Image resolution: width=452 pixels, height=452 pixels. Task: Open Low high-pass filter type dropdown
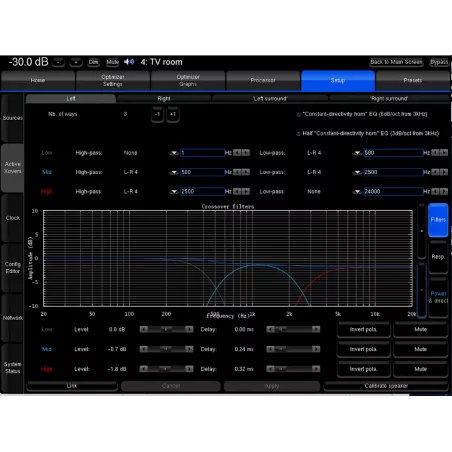pyautogui.click(x=174, y=153)
